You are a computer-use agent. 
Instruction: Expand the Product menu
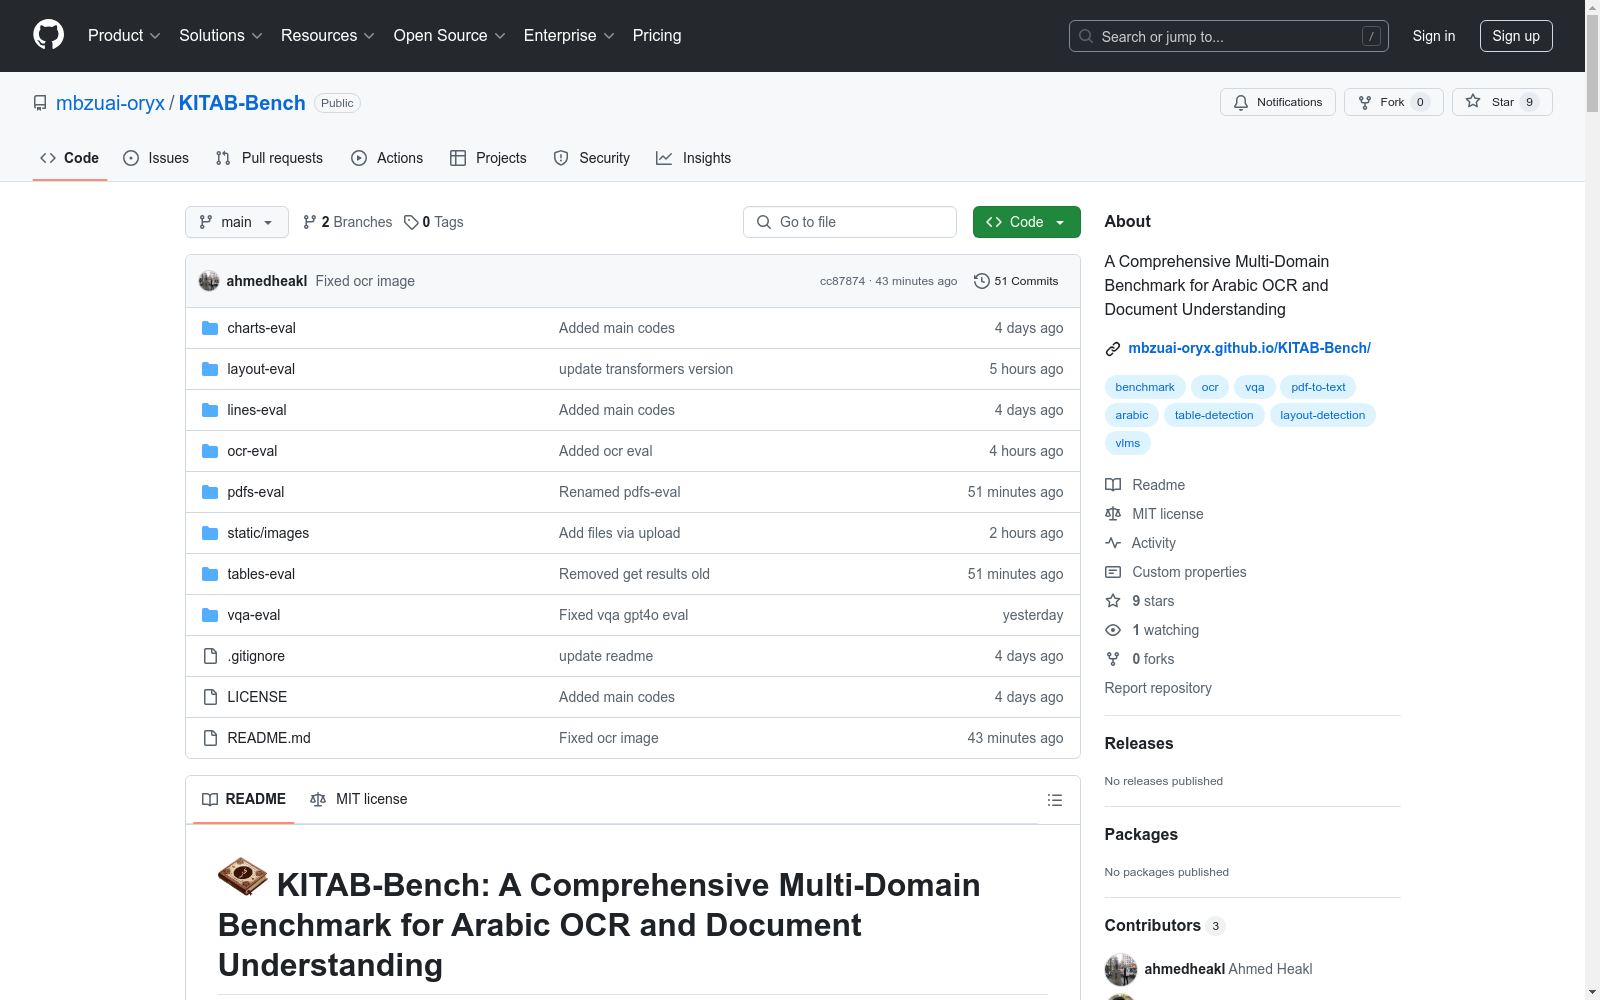[124, 36]
